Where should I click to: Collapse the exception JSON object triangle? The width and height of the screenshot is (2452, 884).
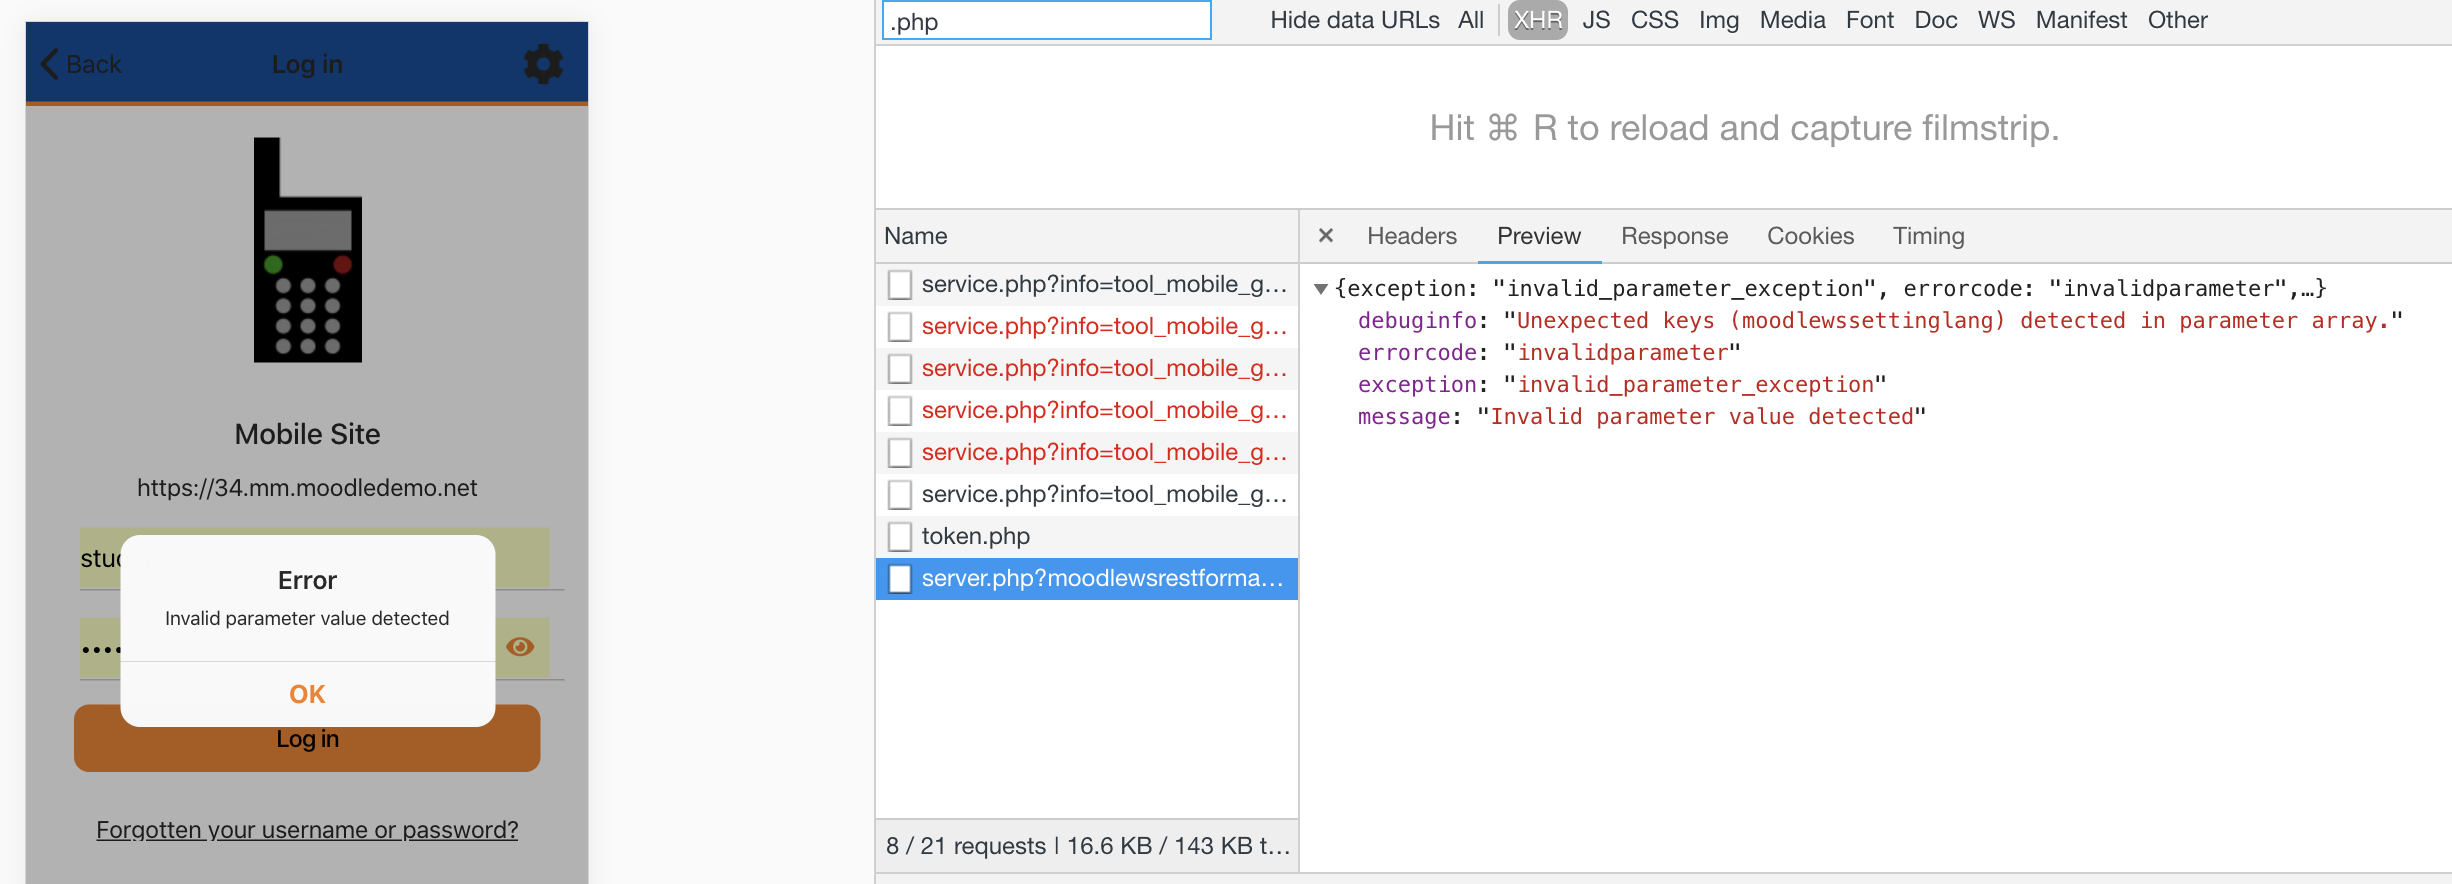[x=1321, y=289]
